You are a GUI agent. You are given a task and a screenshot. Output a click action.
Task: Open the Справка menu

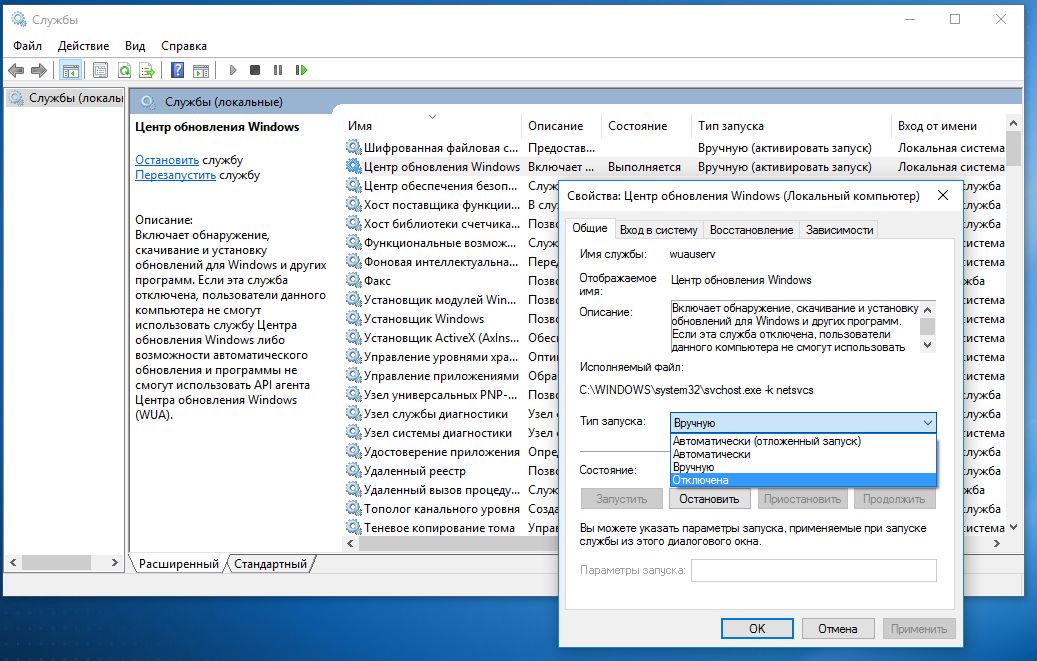[x=184, y=46]
